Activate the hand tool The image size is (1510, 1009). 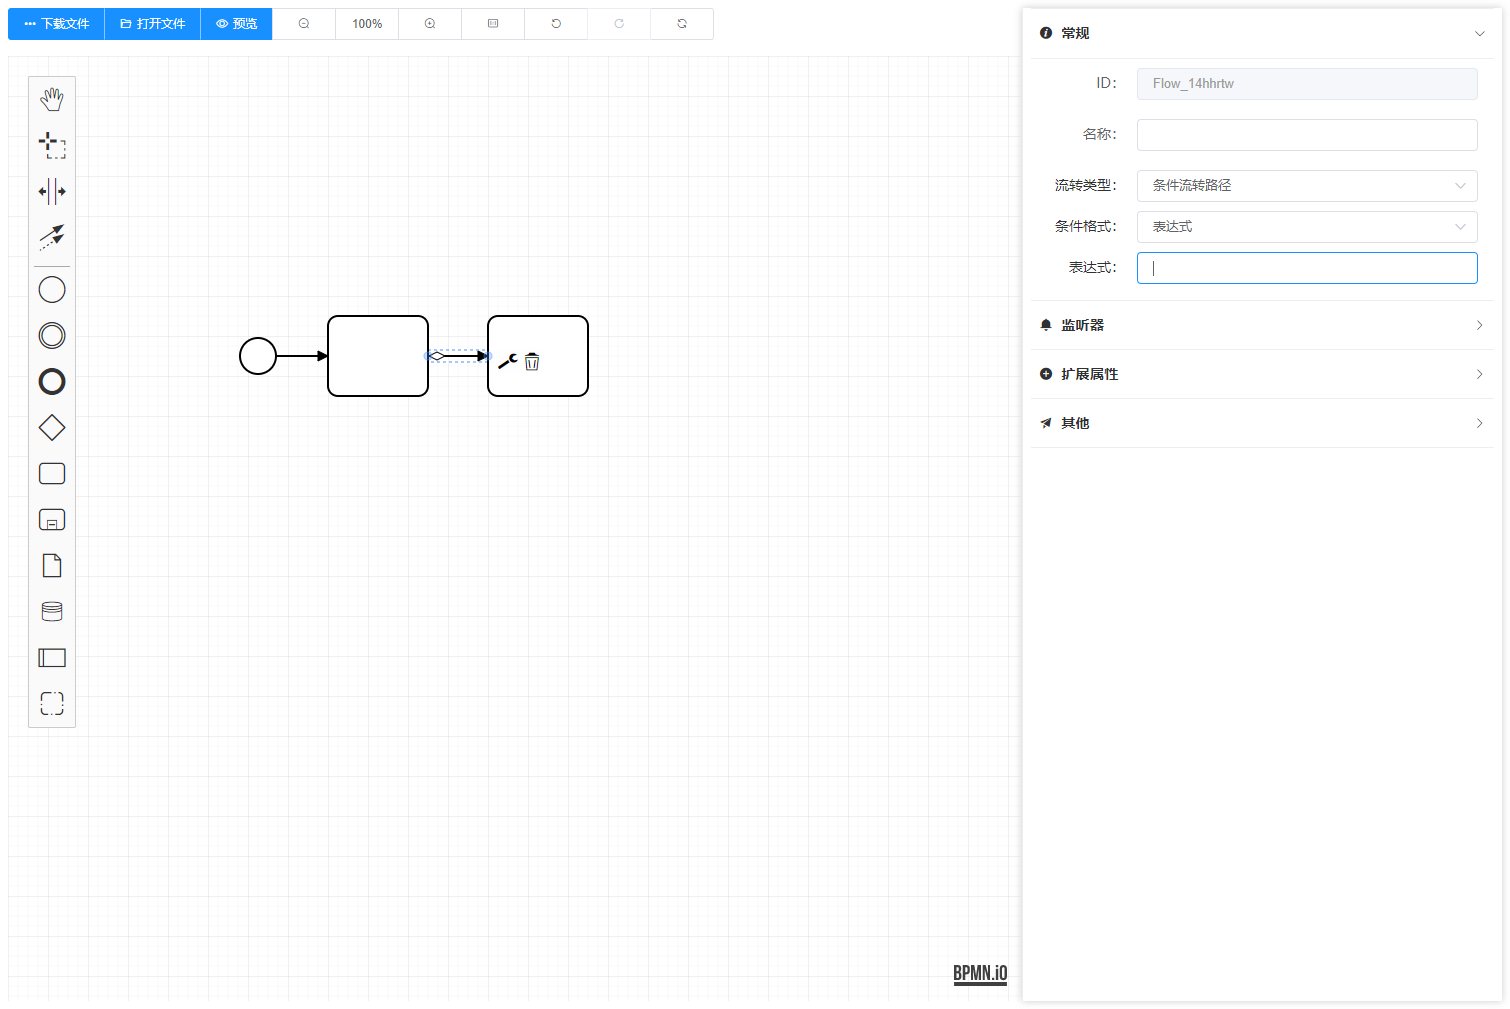[x=52, y=99]
